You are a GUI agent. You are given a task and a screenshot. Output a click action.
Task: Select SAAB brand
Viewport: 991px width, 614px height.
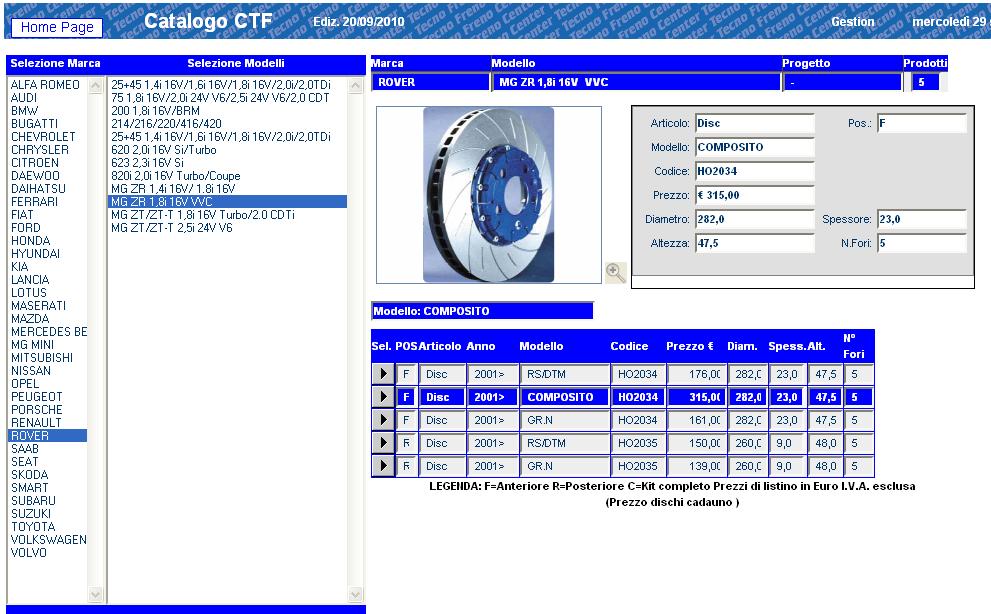pos(25,449)
